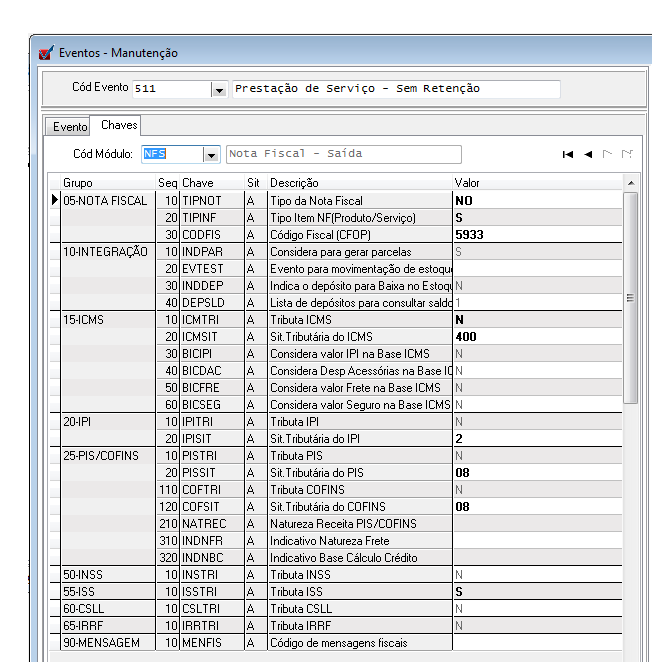Click the Descrição column header

click(294, 183)
